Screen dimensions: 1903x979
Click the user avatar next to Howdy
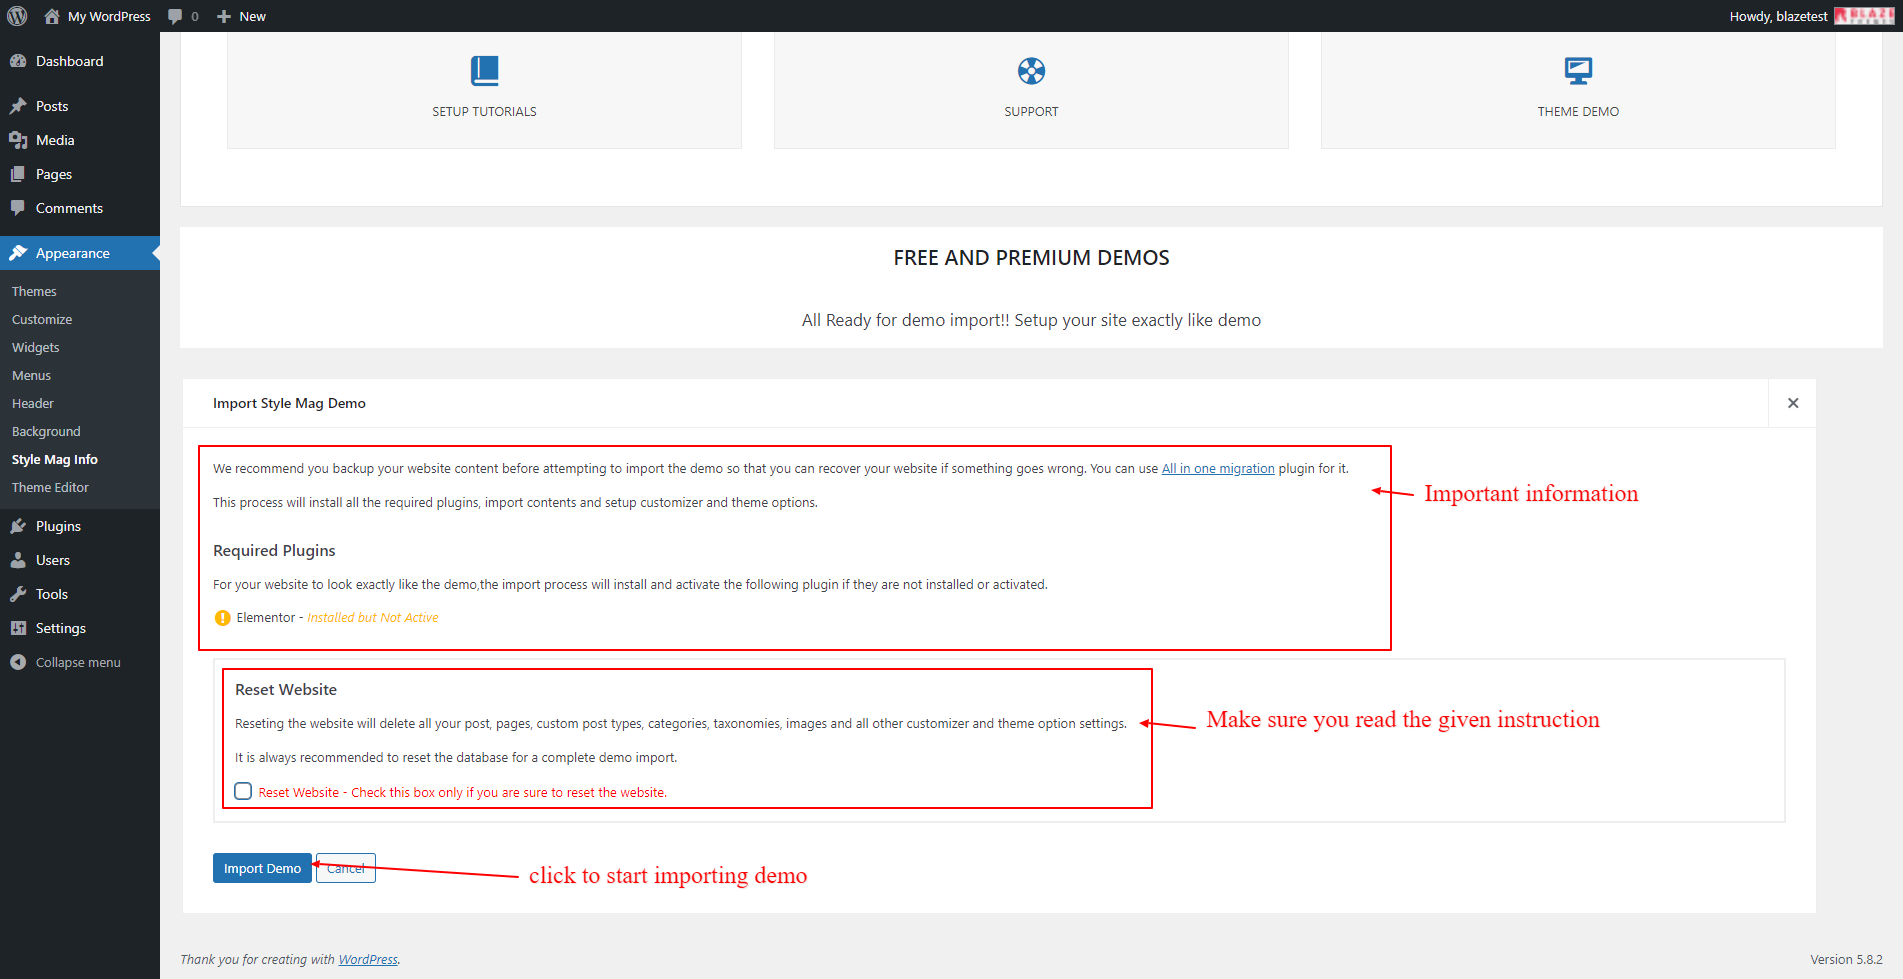click(1863, 16)
